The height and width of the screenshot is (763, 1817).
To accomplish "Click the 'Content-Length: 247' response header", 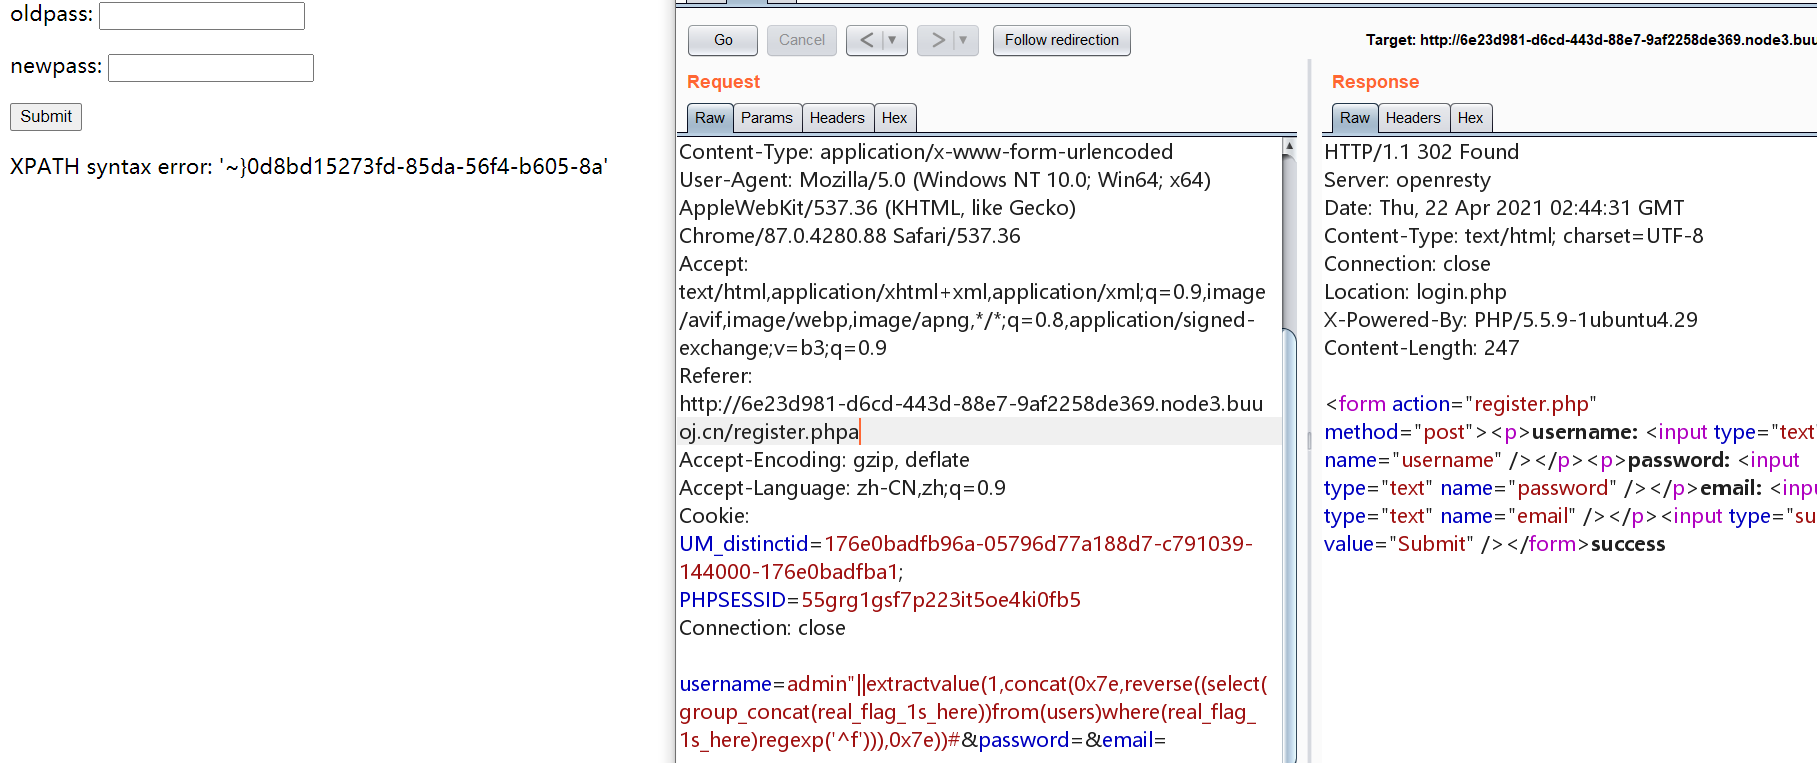I will pos(1421,348).
